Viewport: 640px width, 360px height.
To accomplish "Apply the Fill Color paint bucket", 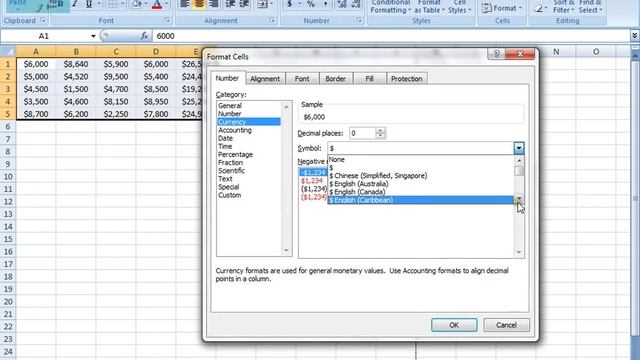I will (136, 4).
